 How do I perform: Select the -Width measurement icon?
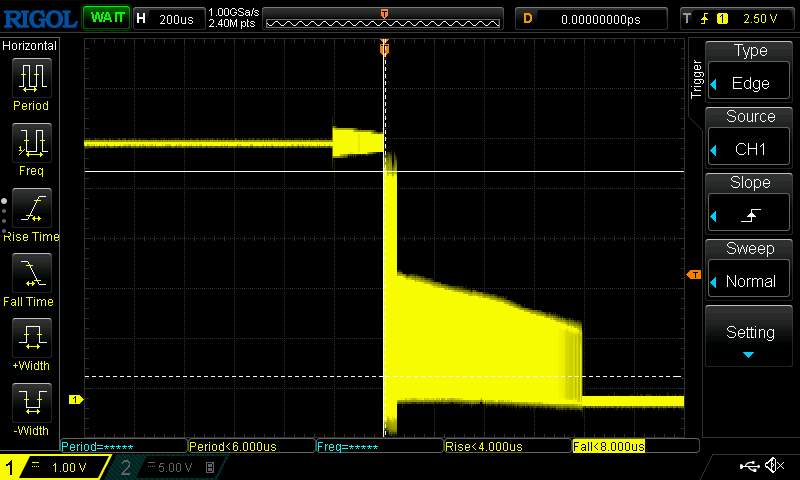[x=31, y=408]
